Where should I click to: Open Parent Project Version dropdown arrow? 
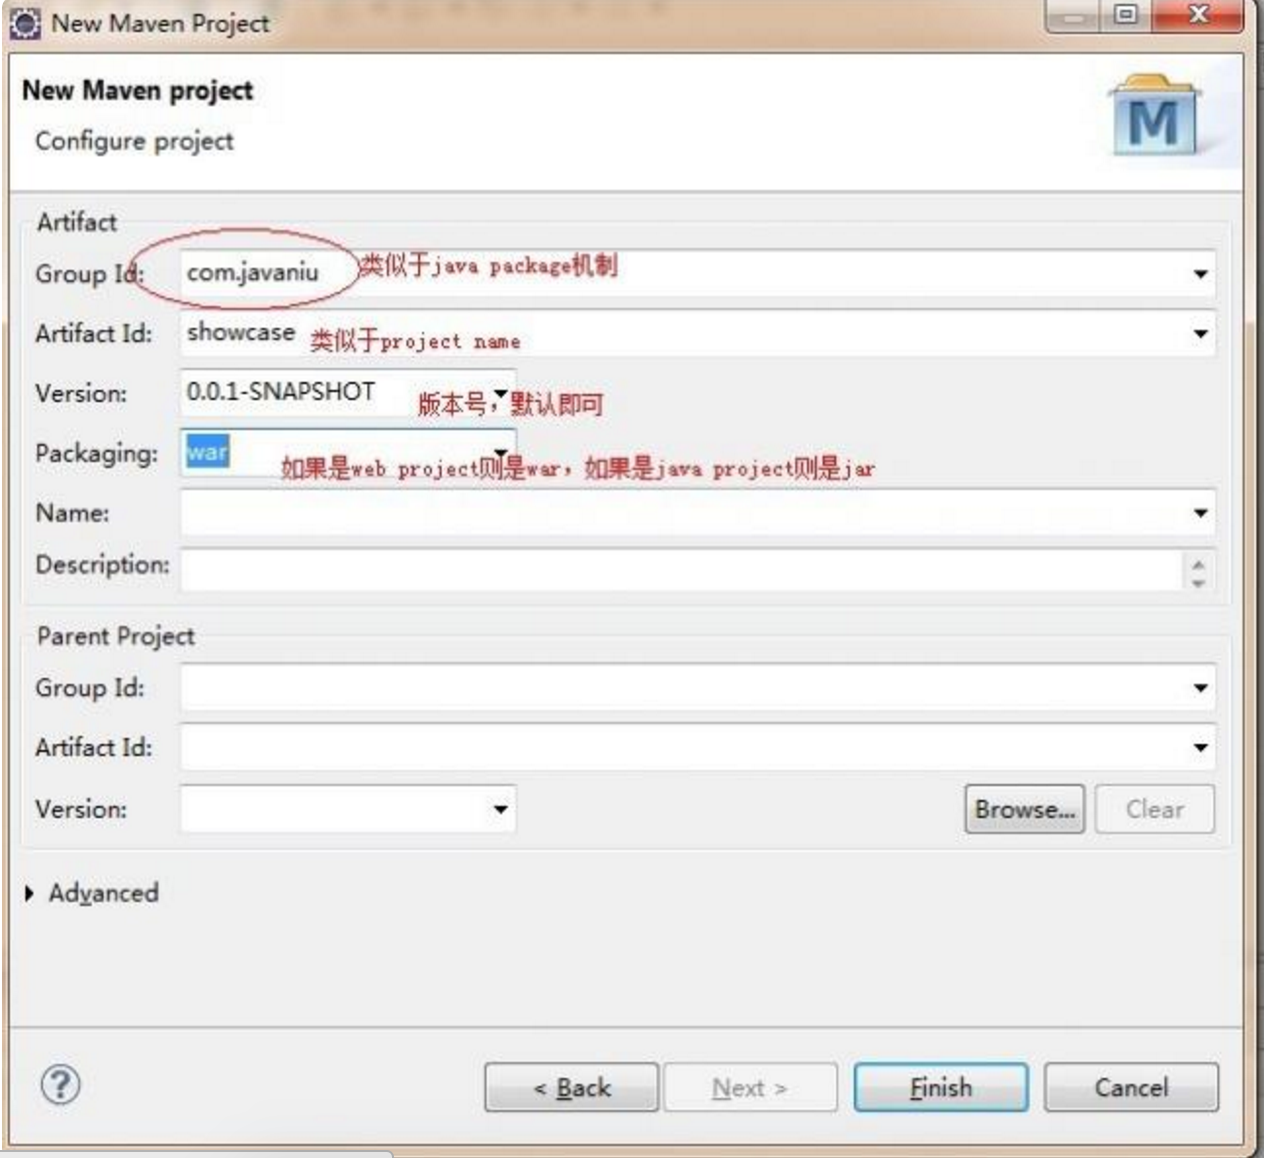[500, 809]
